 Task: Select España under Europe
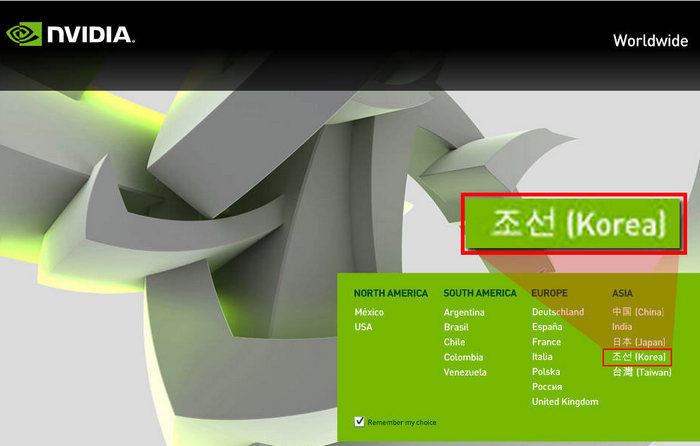(x=549, y=327)
